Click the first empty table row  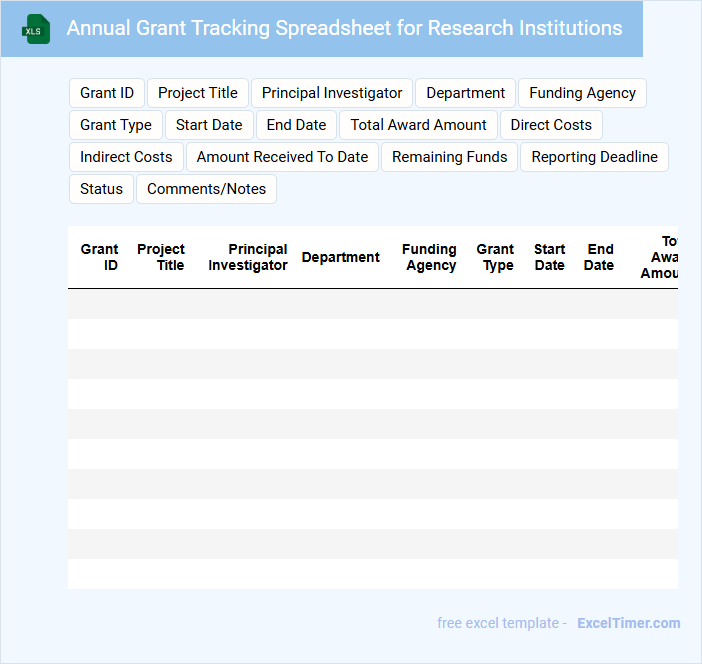[372, 304]
